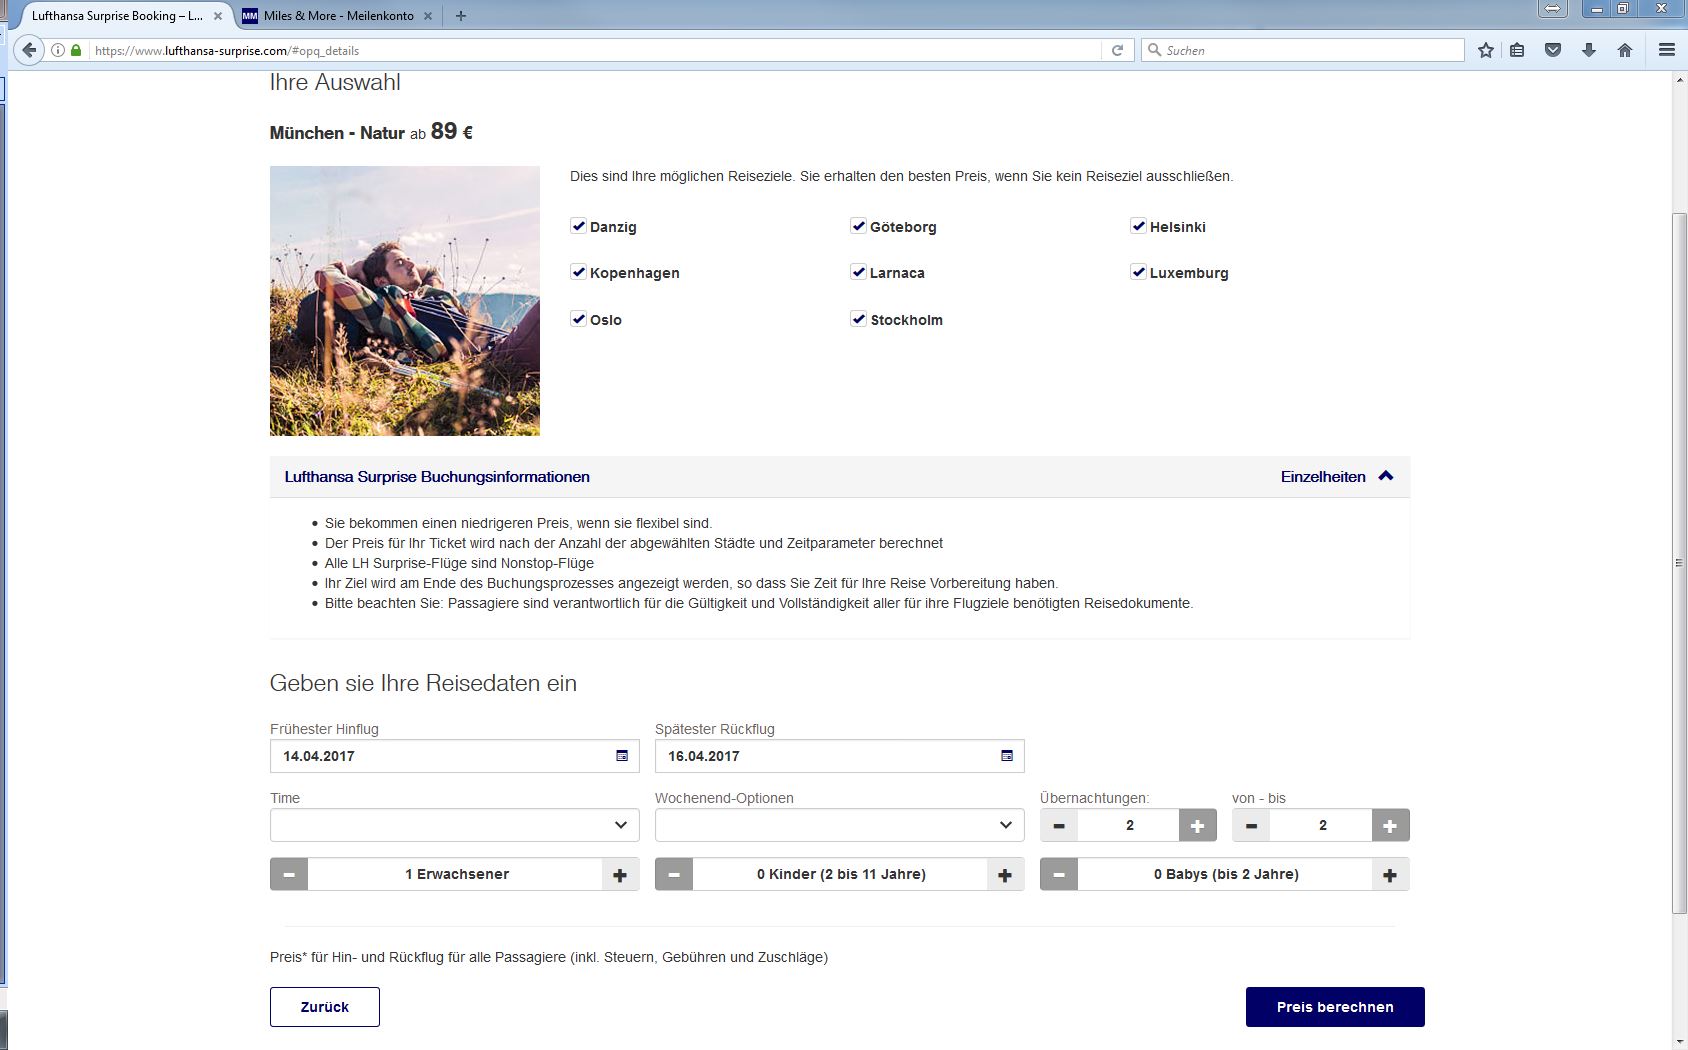The width and height of the screenshot is (1688, 1050).
Task: Save page to Pocket icon
Action: click(x=1552, y=50)
